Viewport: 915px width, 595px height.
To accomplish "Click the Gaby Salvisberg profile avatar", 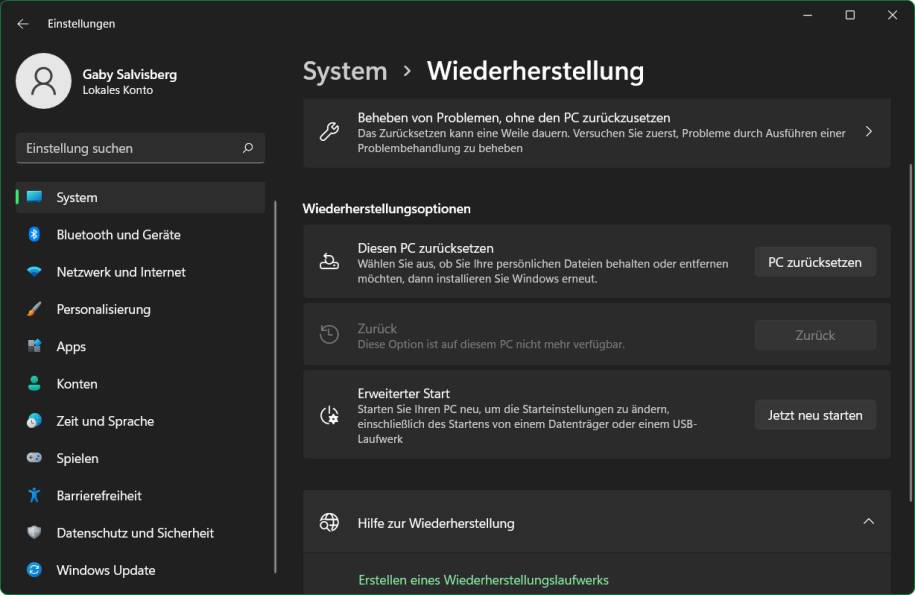I will click(x=44, y=81).
